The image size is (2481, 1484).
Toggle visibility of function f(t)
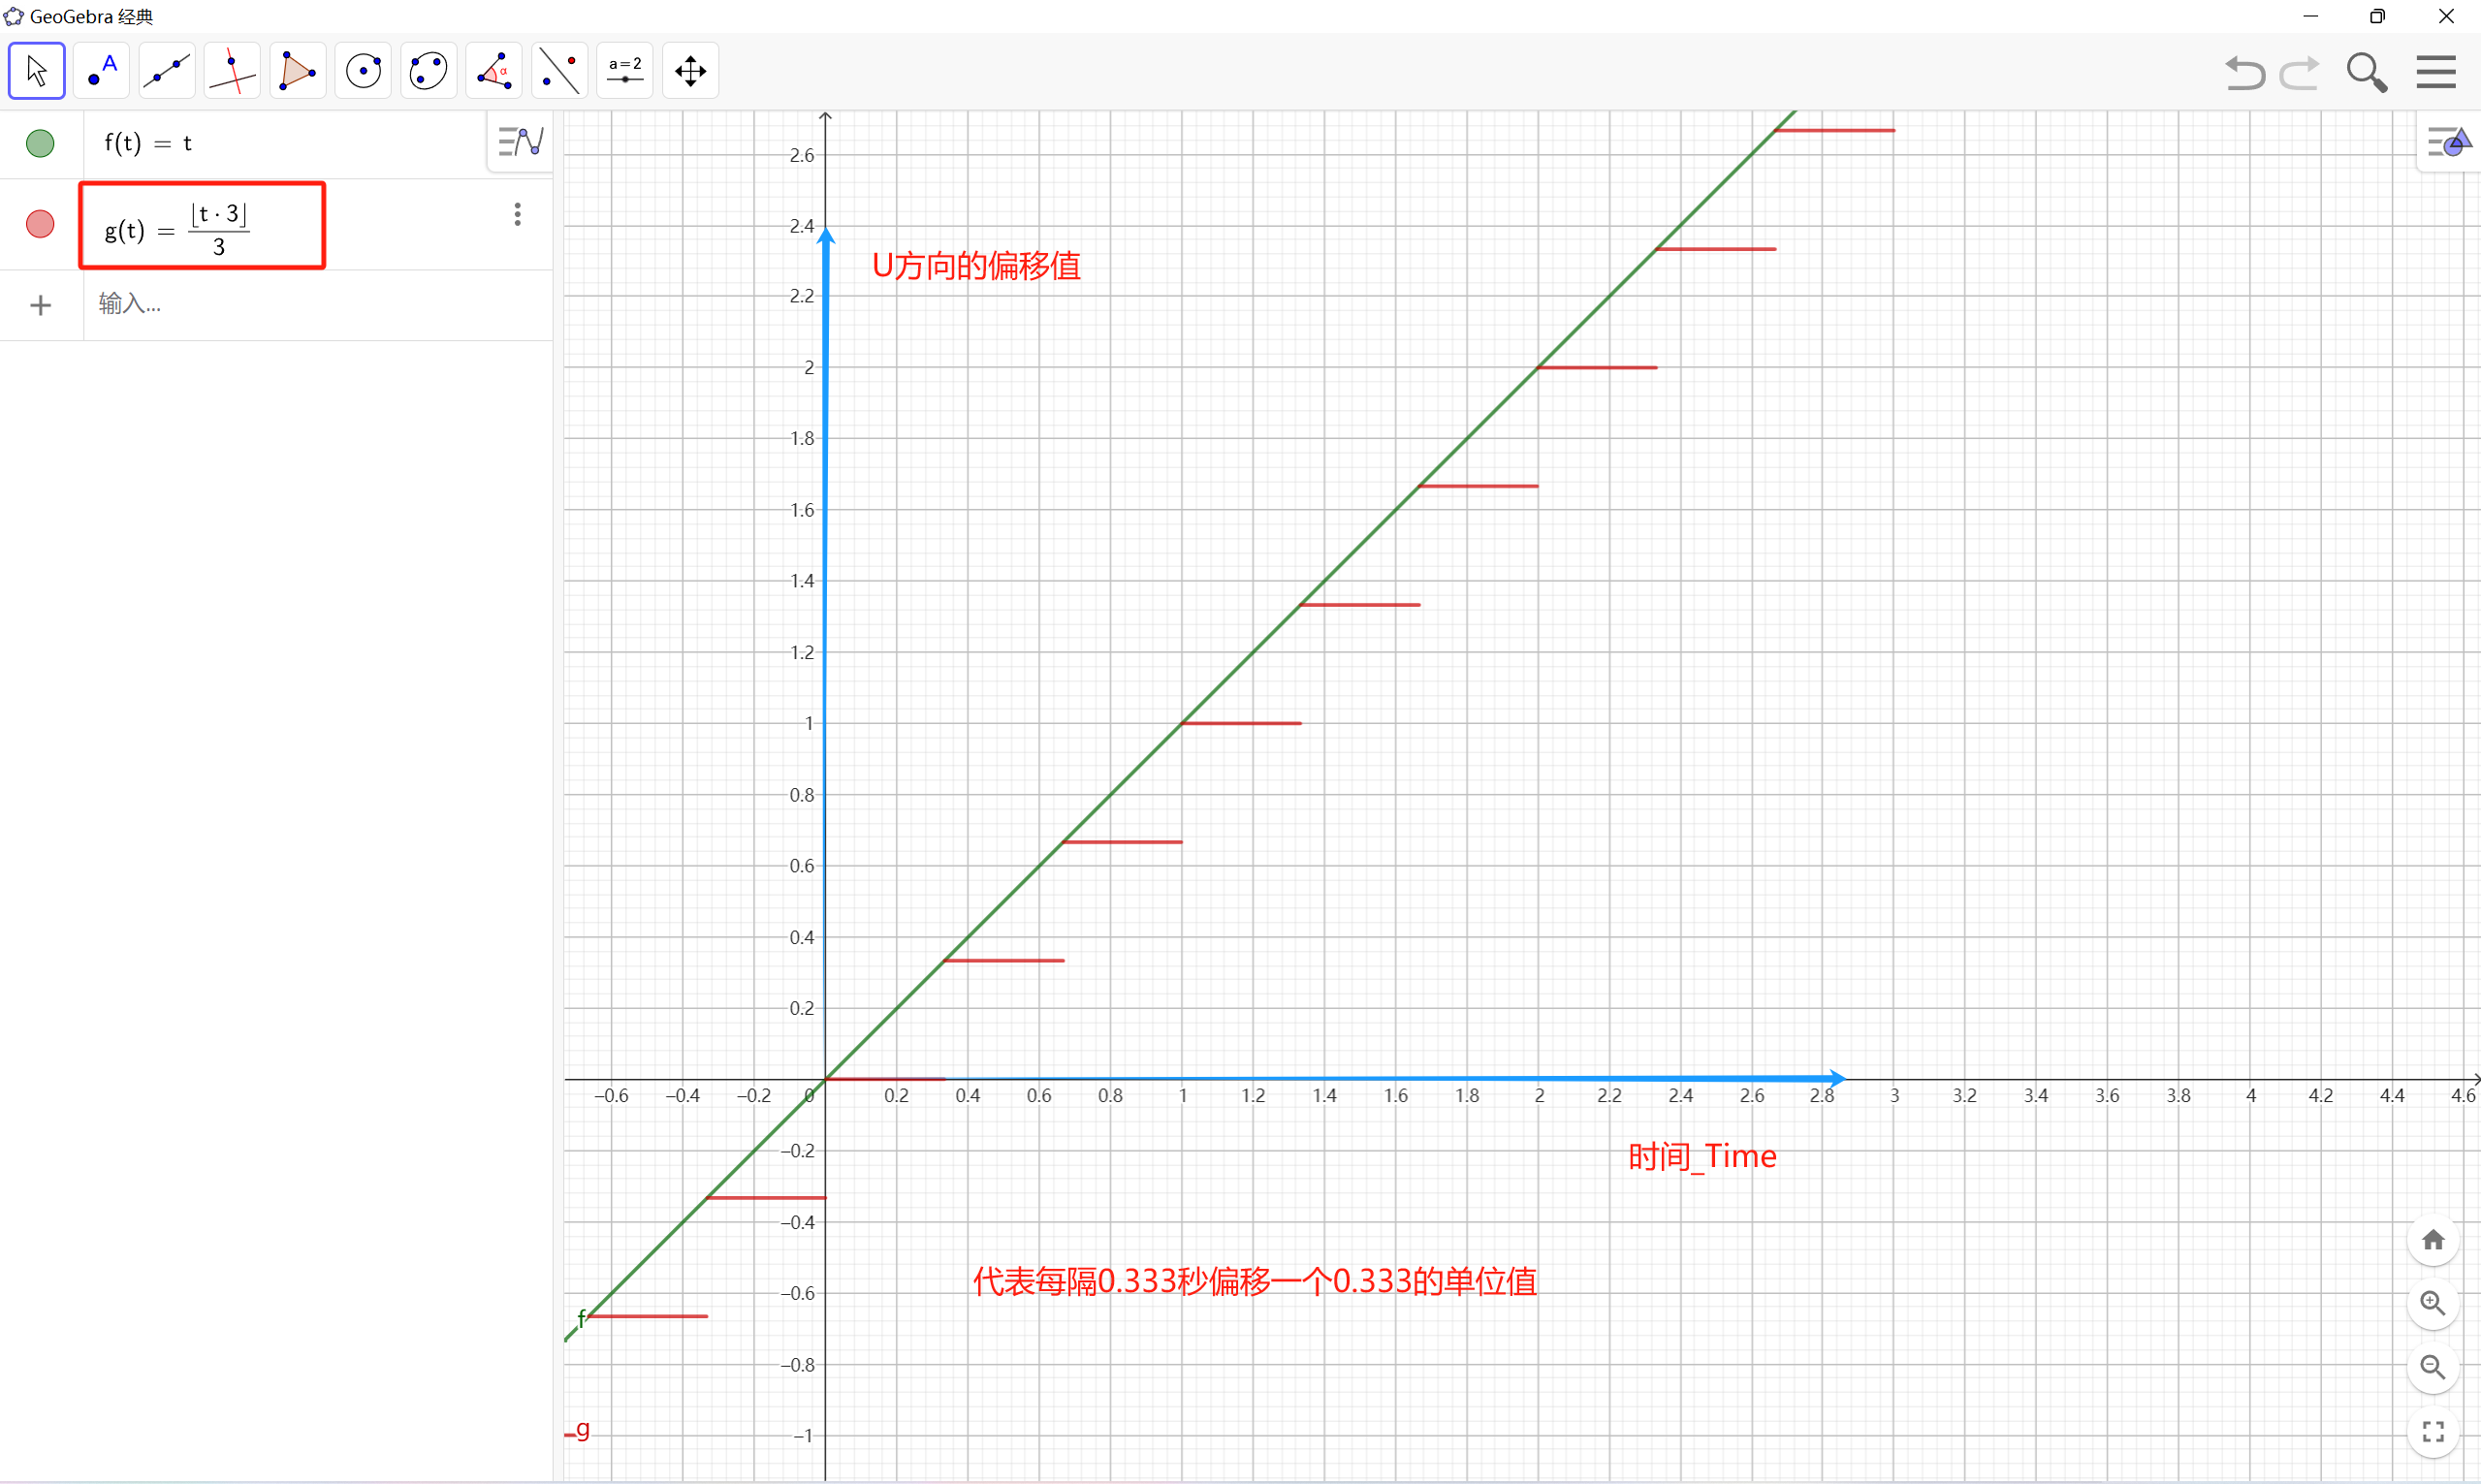[40, 143]
